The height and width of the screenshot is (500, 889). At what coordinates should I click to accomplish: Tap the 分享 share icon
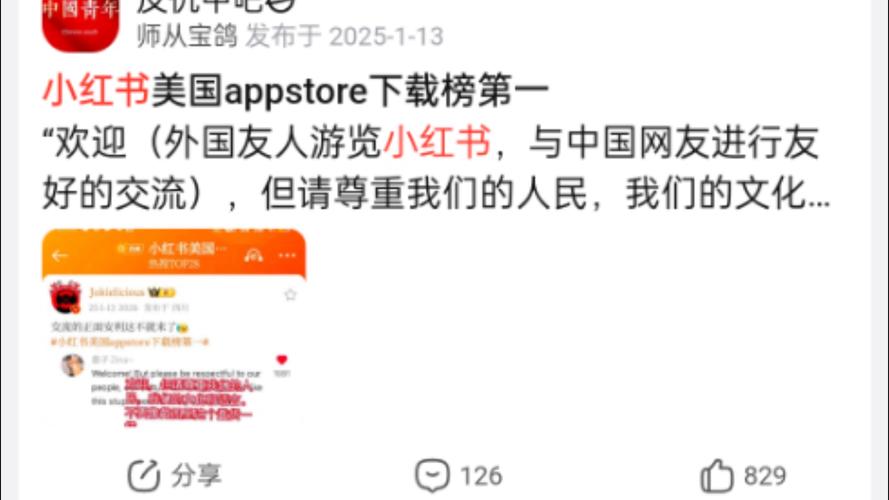tap(143, 476)
